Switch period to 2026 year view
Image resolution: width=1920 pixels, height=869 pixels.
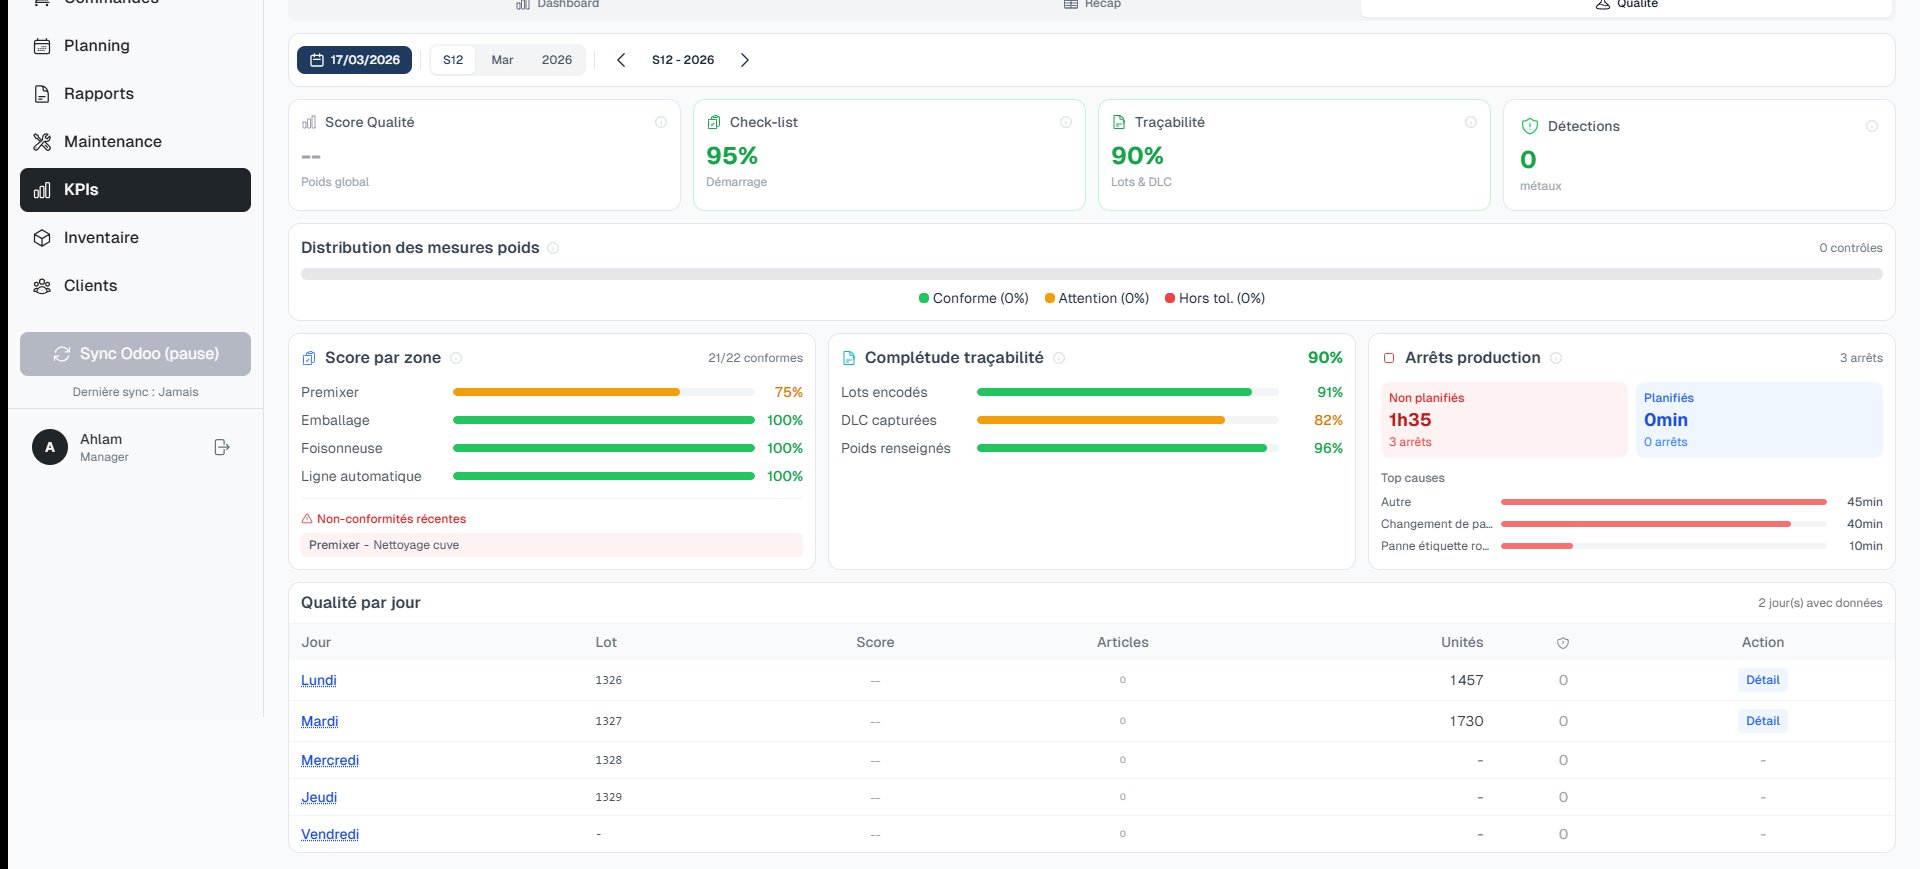(557, 60)
